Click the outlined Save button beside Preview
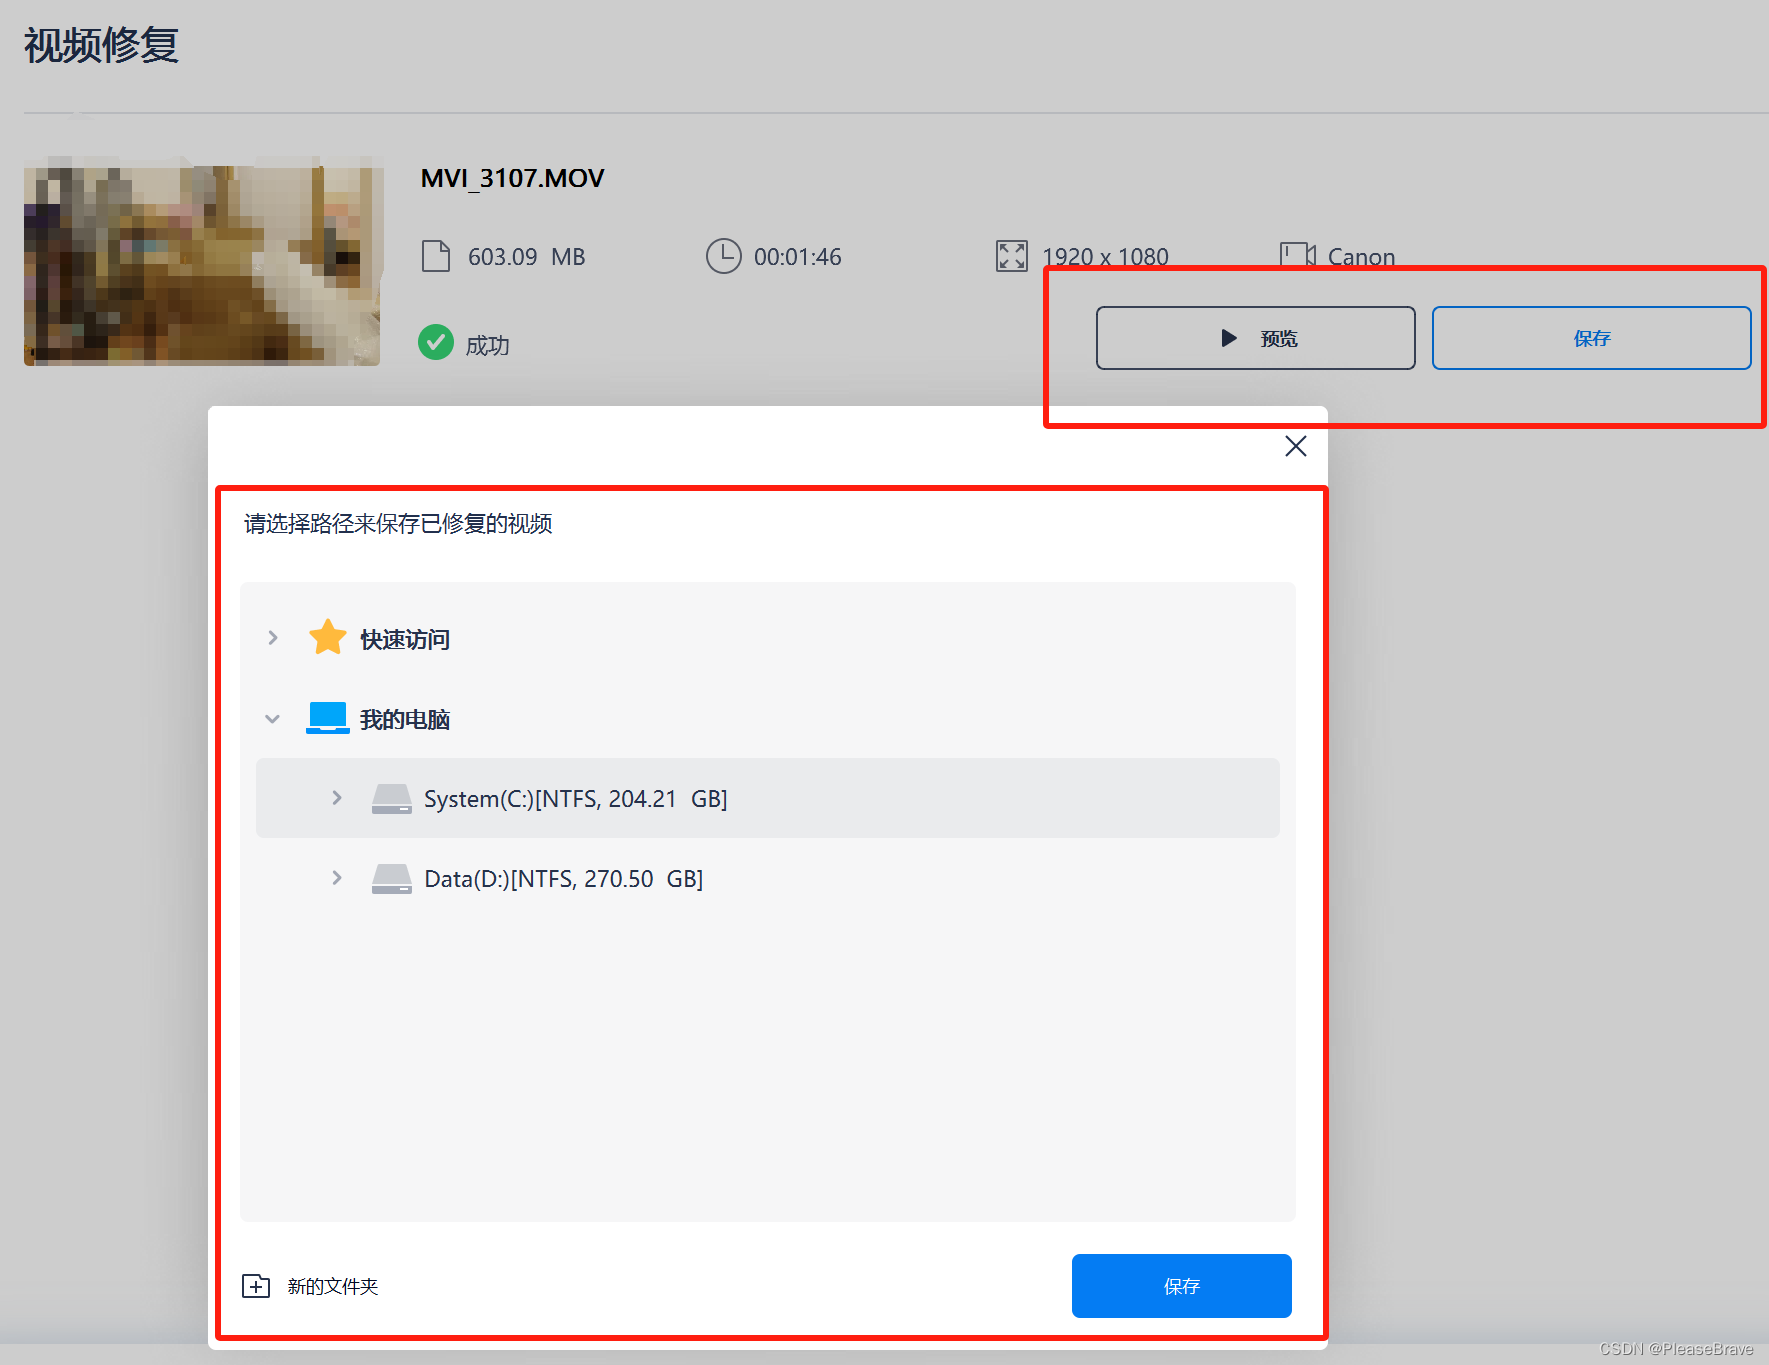This screenshot has width=1769, height=1365. coord(1591,338)
